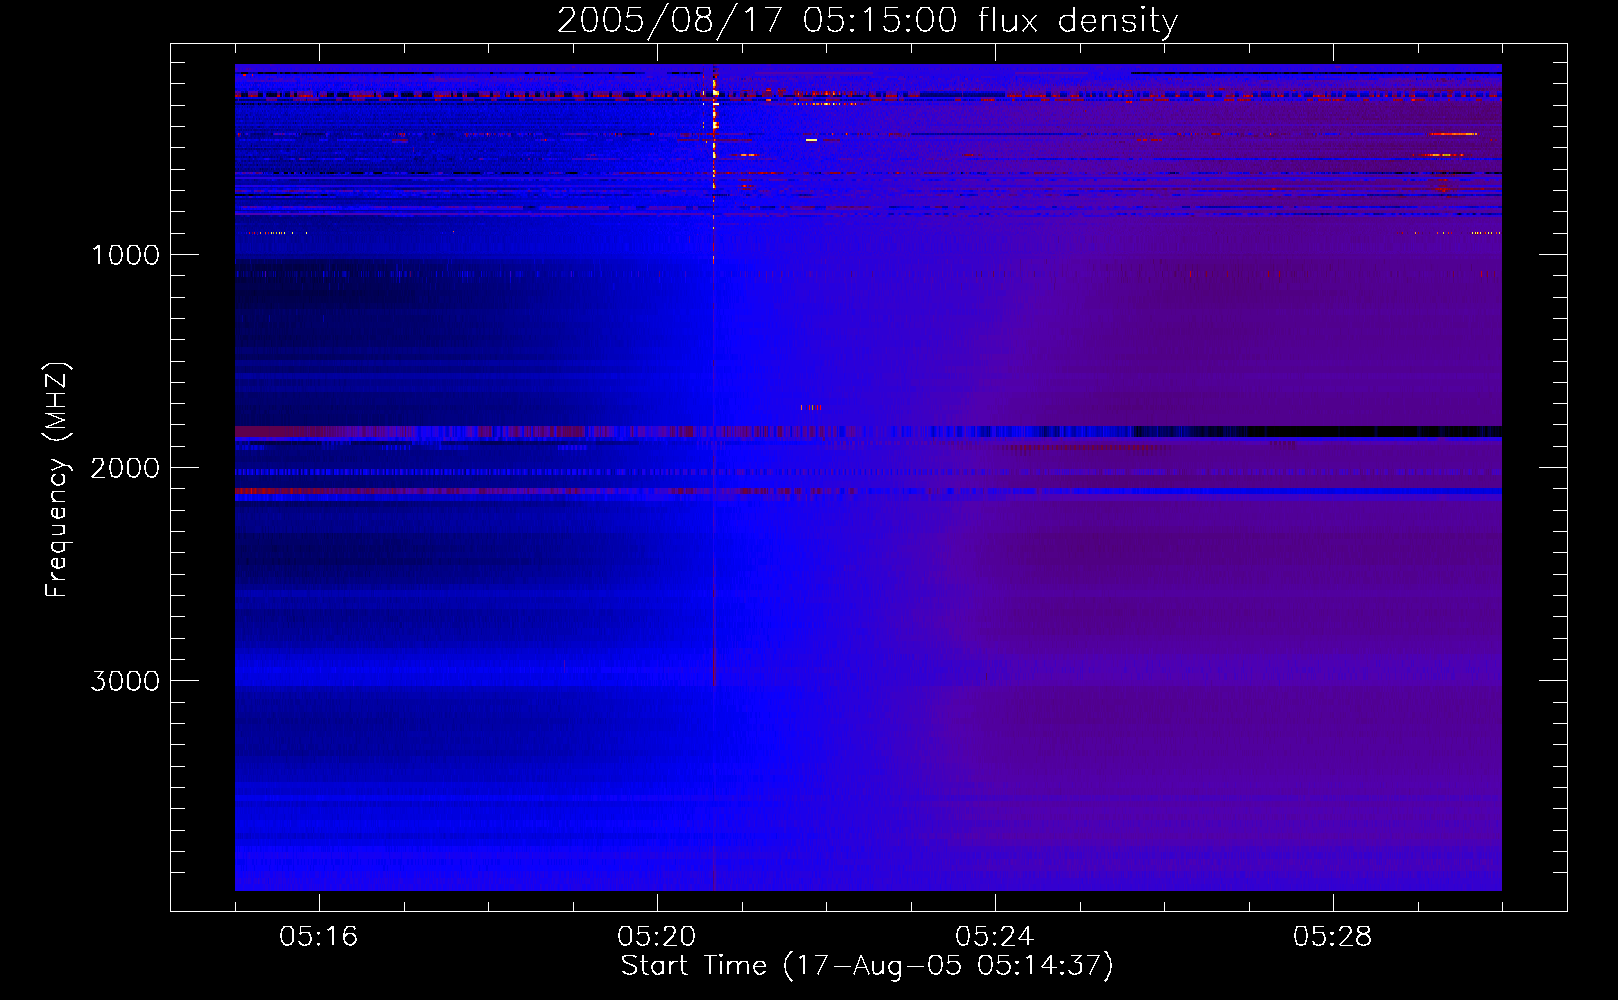Screen dimensions: 1618x1000
Task: Click the red interference band just above 2100 MHz
Action: tap(868, 491)
